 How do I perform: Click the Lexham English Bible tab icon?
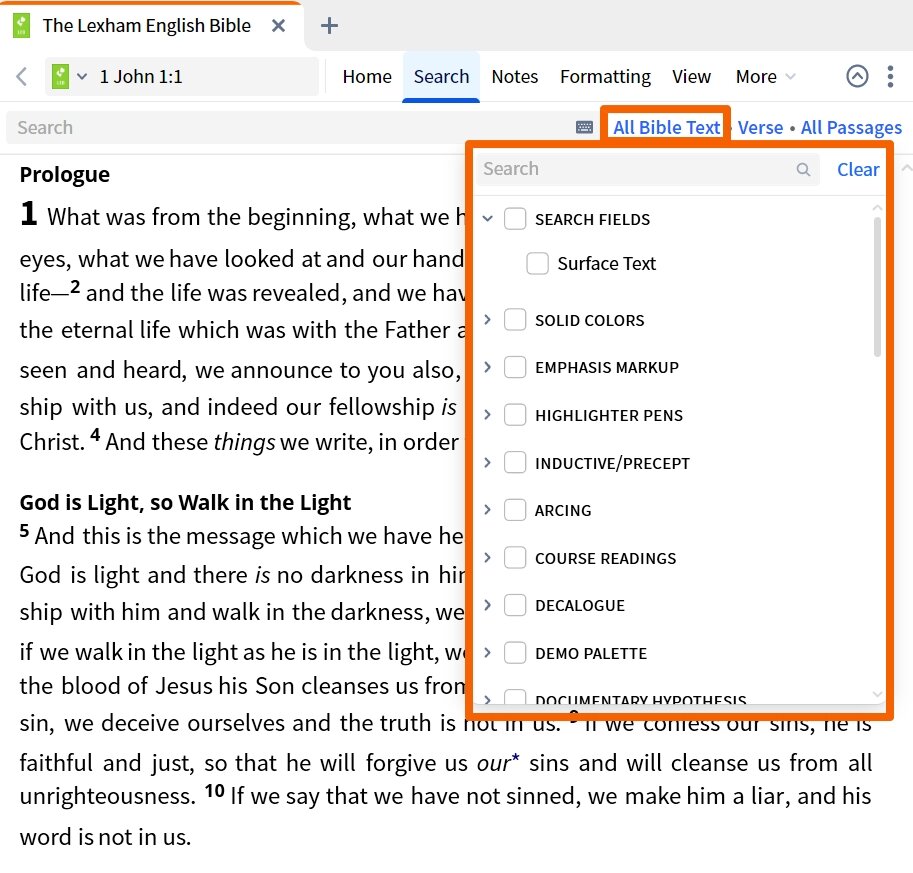[x=22, y=26]
